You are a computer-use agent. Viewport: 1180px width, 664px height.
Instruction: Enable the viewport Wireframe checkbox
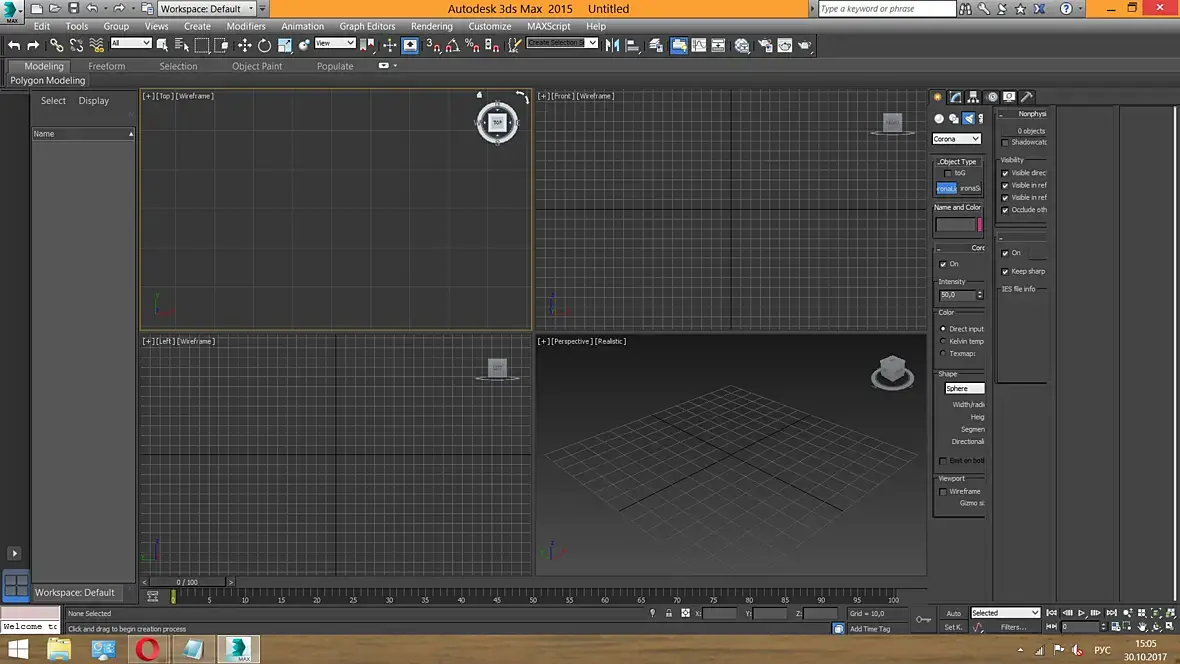[943, 492]
